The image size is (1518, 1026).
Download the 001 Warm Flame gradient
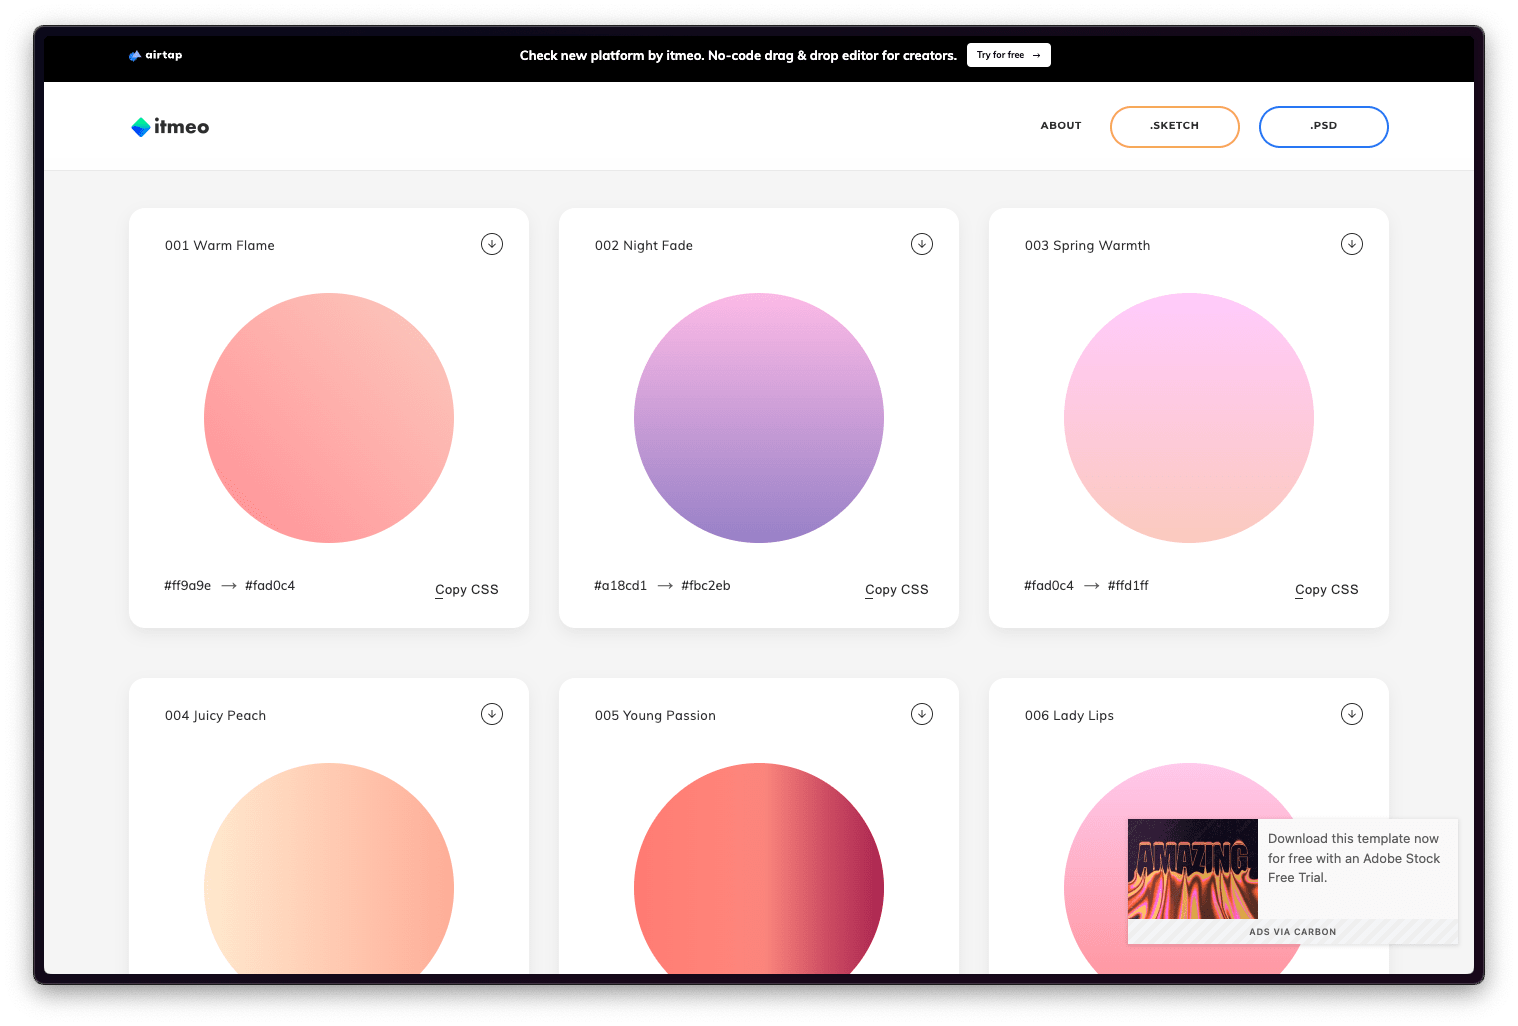pos(492,244)
